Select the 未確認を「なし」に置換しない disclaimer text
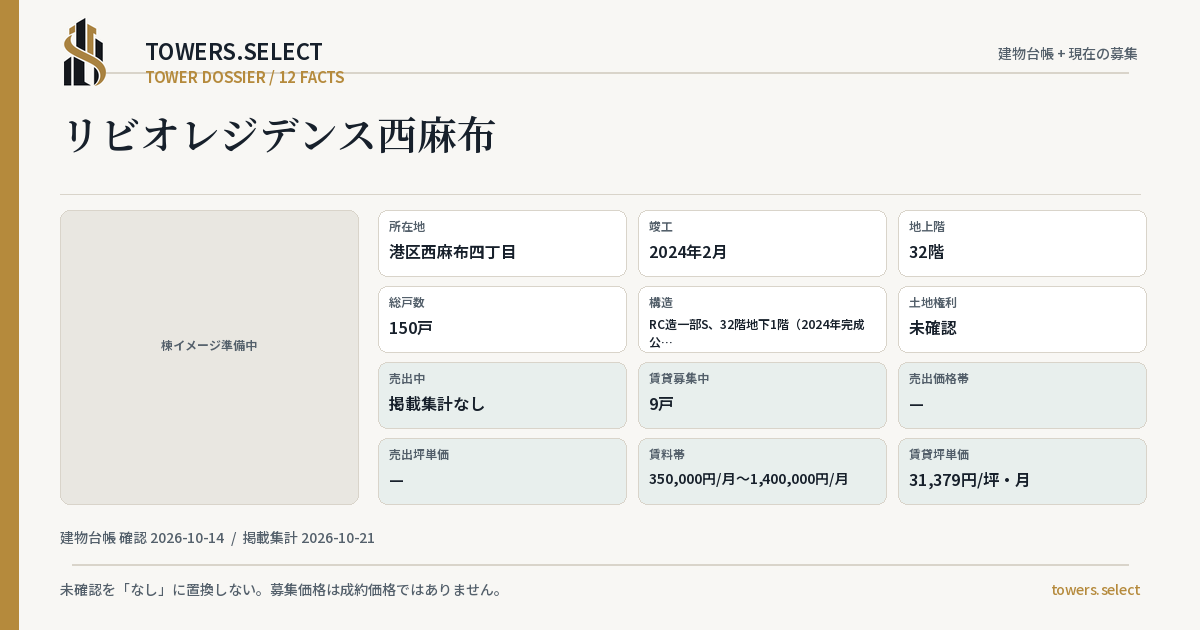This screenshot has width=1200, height=630. [x=281, y=590]
